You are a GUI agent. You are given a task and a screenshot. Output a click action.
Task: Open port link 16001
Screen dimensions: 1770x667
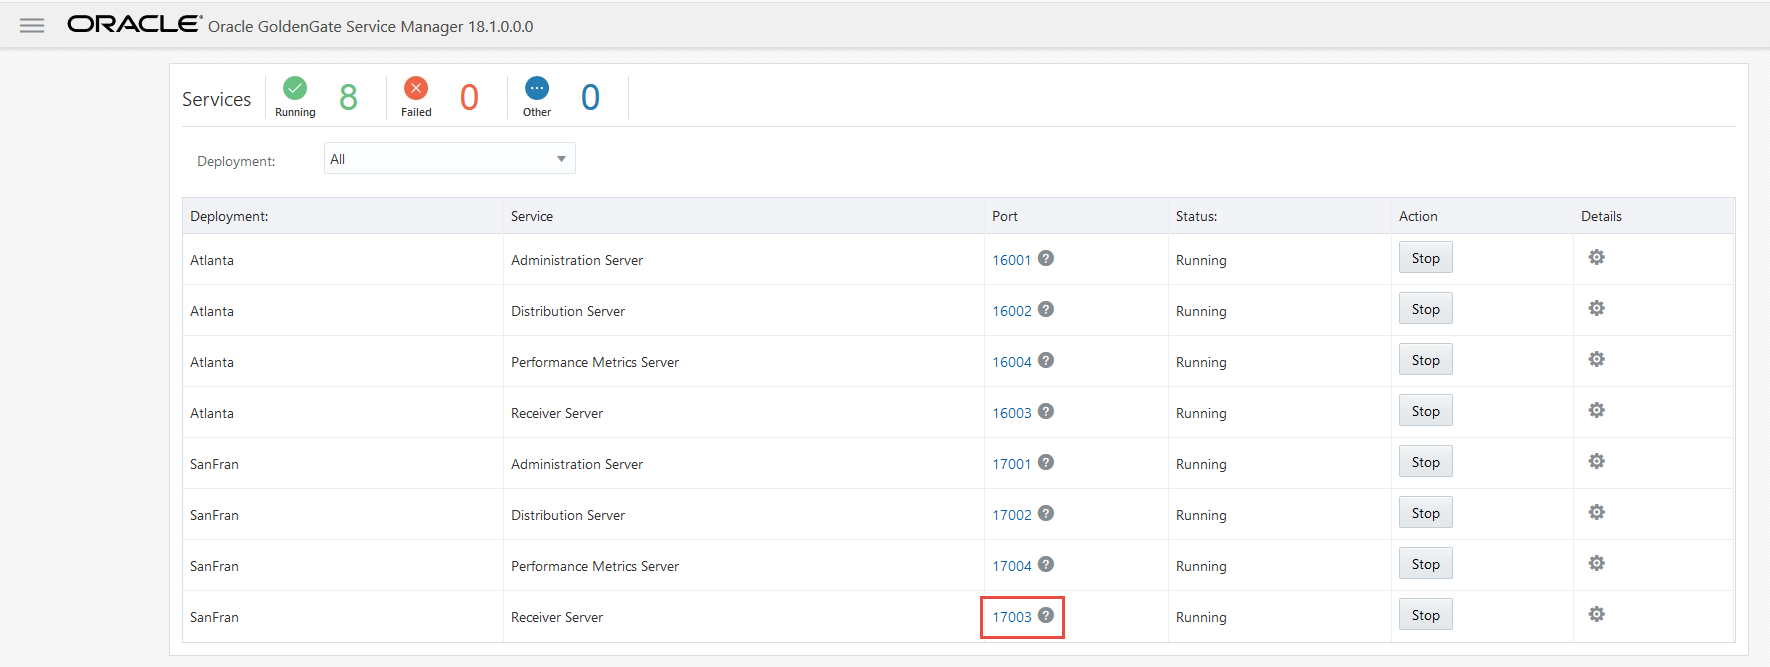click(x=1011, y=260)
